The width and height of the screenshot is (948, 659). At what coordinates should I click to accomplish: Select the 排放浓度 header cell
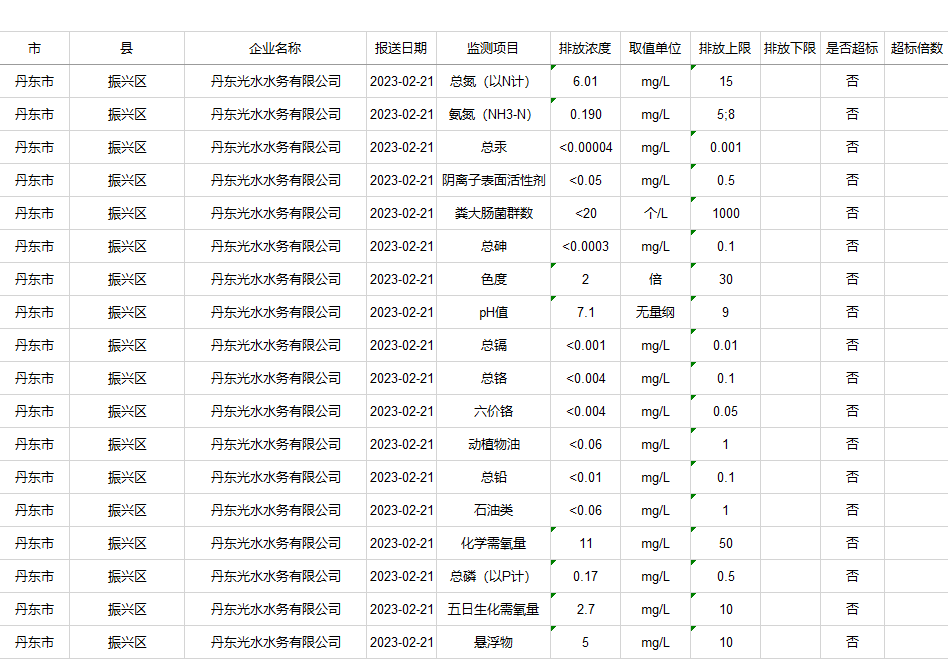[x=585, y=48]
